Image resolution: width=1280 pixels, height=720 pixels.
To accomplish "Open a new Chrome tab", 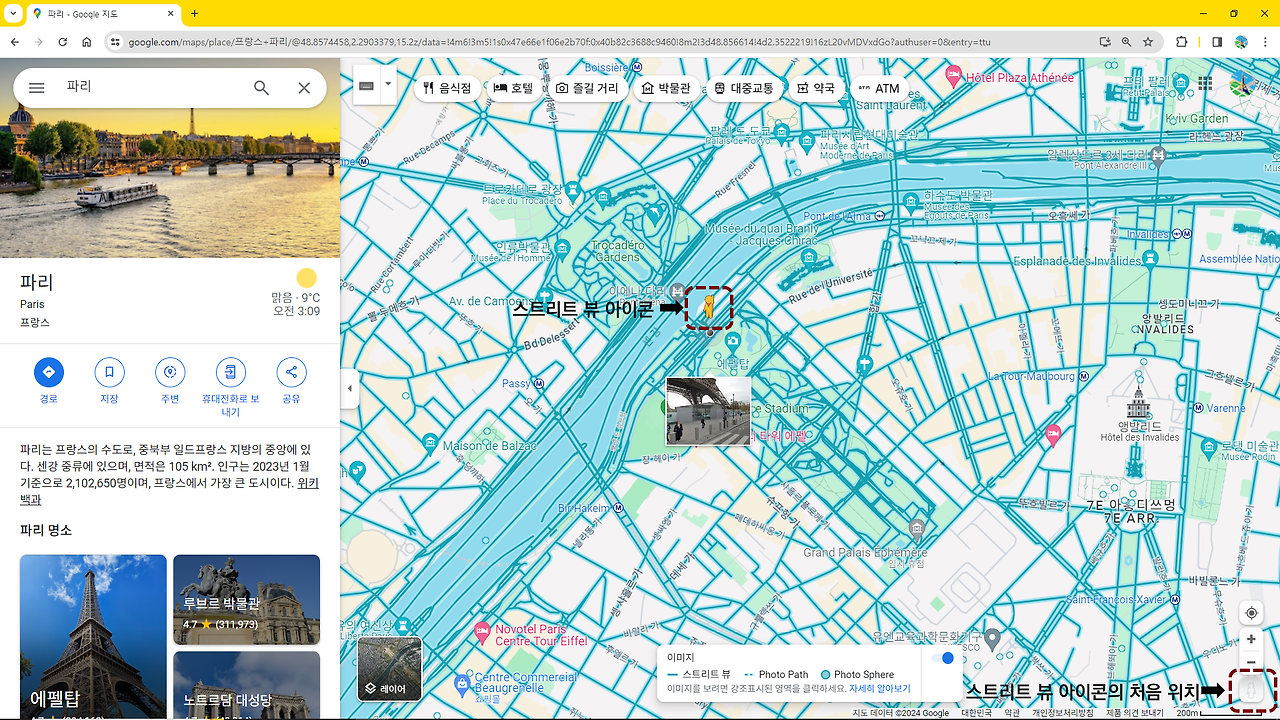I will (194, 14).
